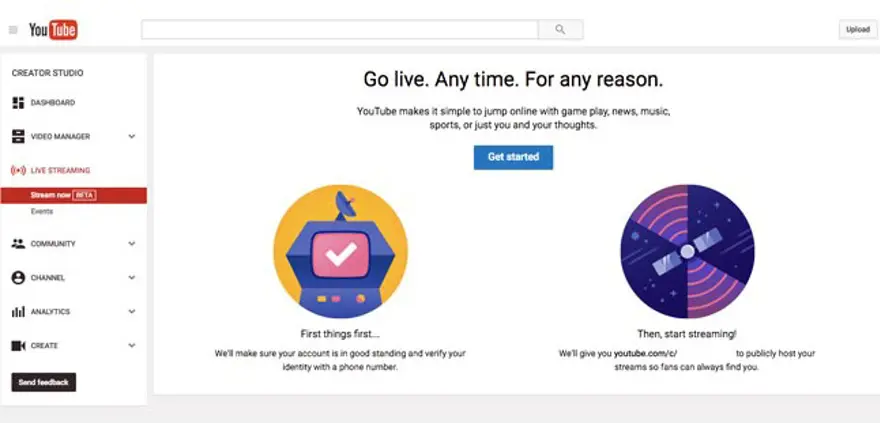Click the Upload button
This screenshot has width=880, height=423.
tap(857, 30)
